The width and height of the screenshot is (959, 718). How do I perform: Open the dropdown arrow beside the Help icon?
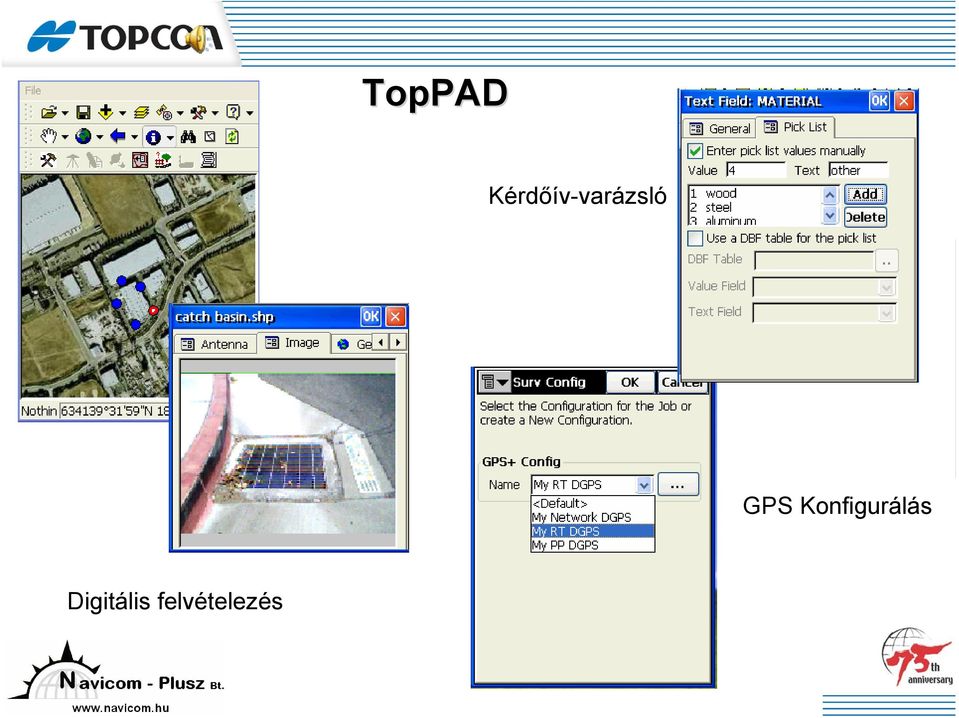click(x=250, y=113)
